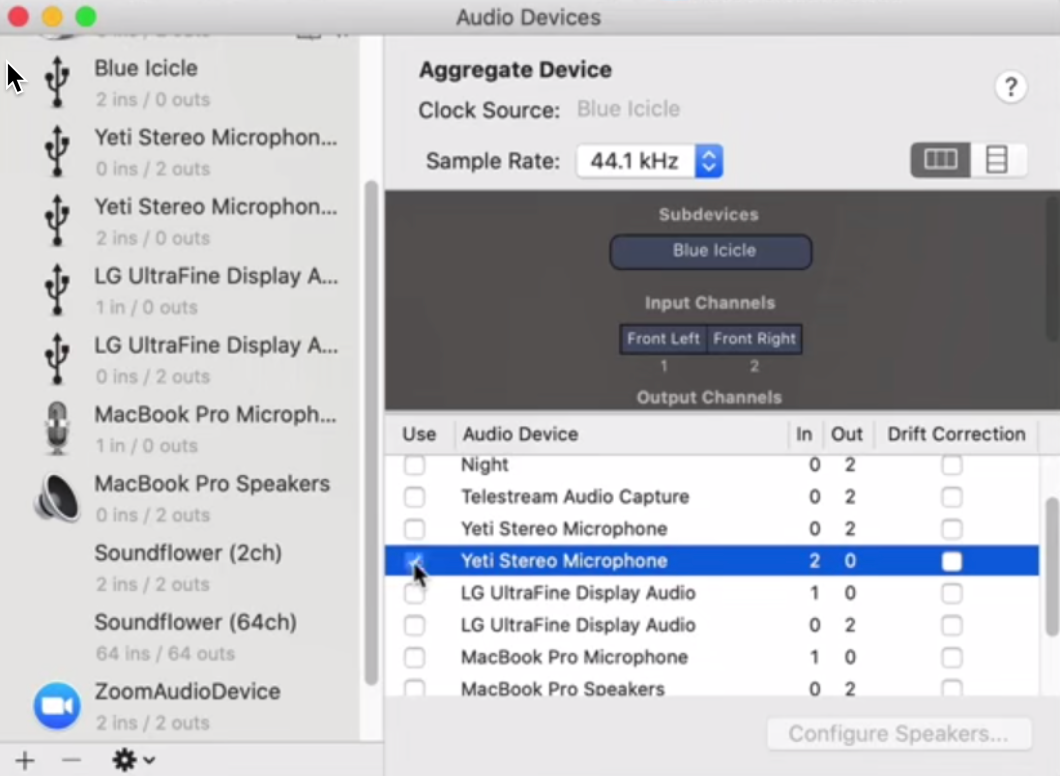Enable Use checkbox for Telestream Audio Capture

click(414, 497)
